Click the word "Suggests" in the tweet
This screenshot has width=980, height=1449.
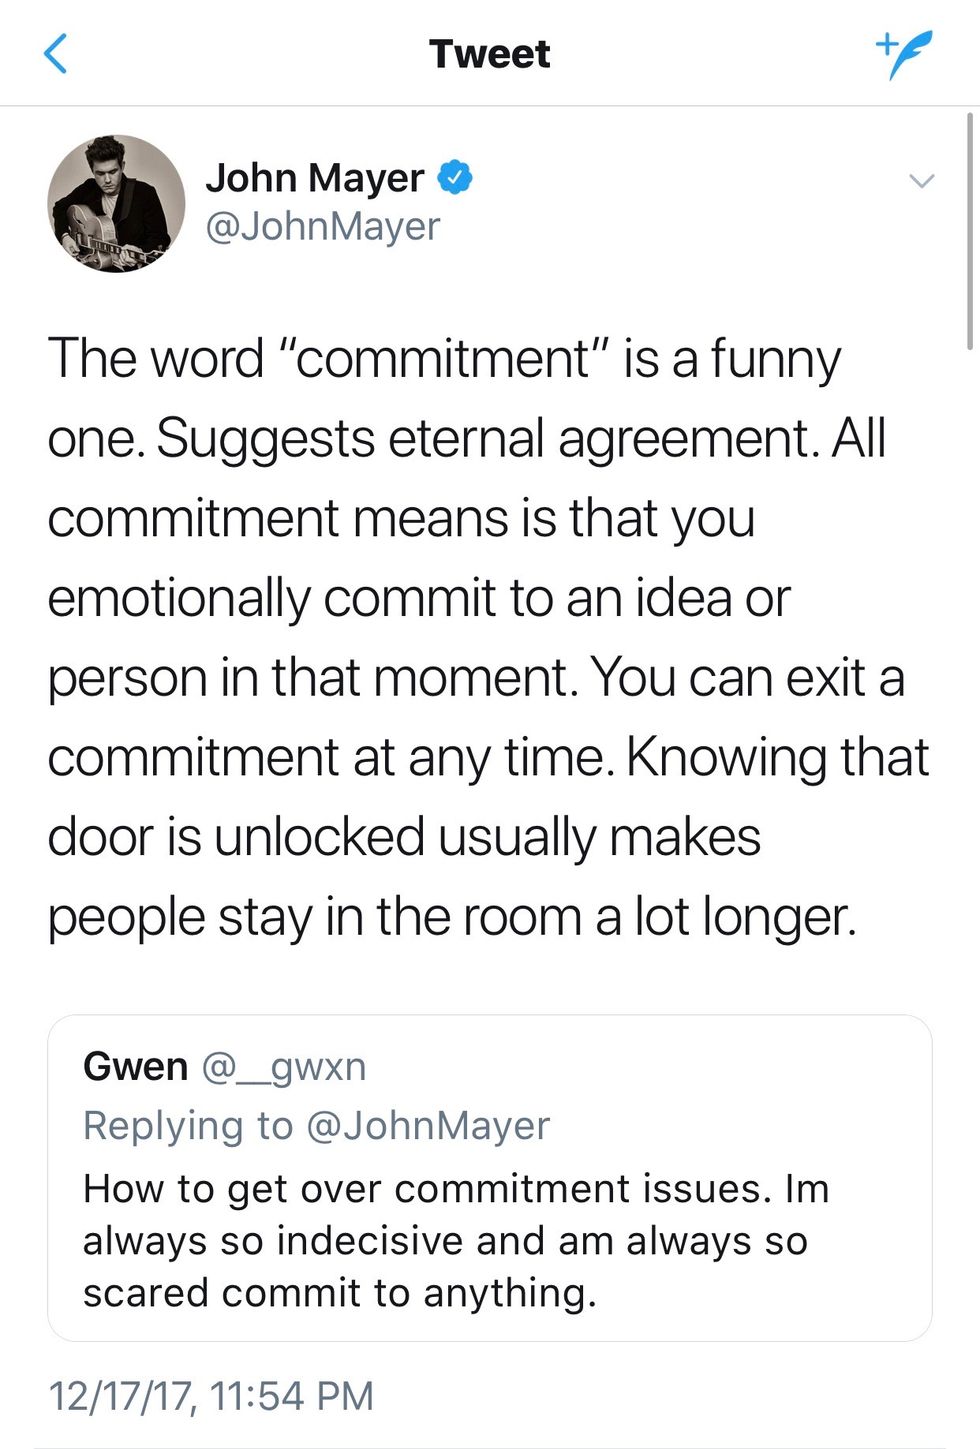pos(265,439)
